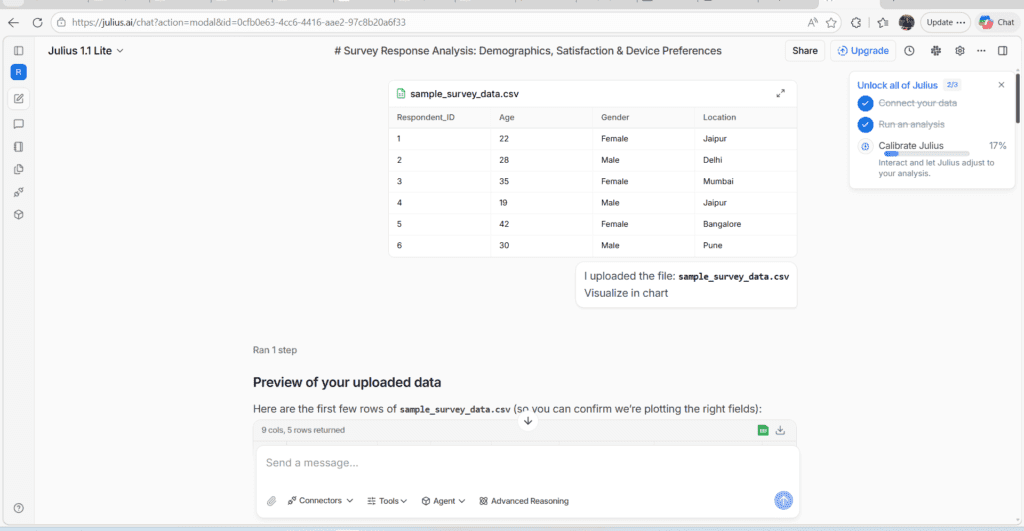1024x531 pixels.
Task: Open read aloud icon in address bar
Action: pyautogui.click(x=812, y=22)
